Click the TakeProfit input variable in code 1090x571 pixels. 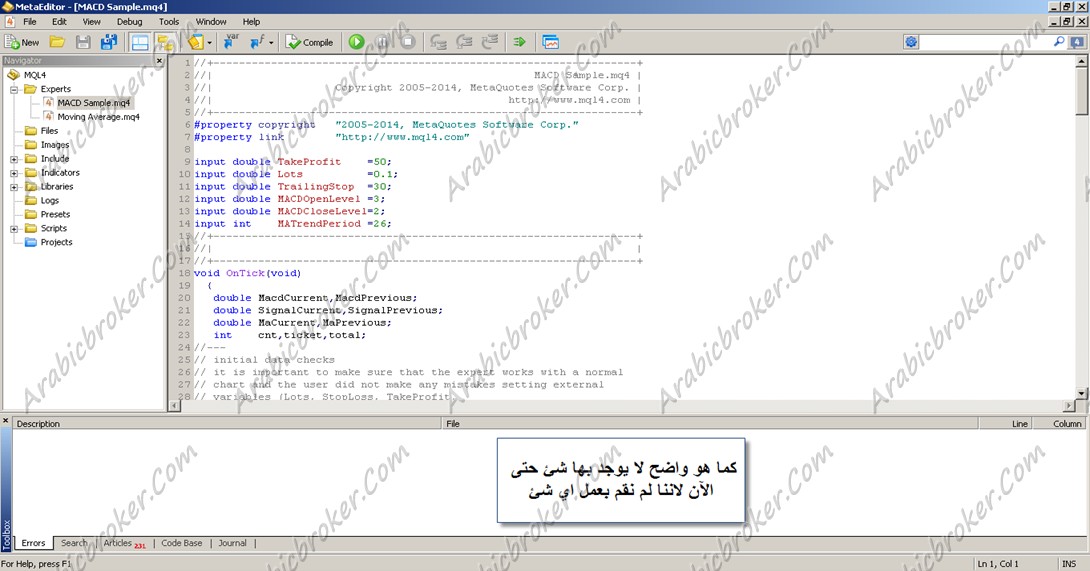point(309,162)
